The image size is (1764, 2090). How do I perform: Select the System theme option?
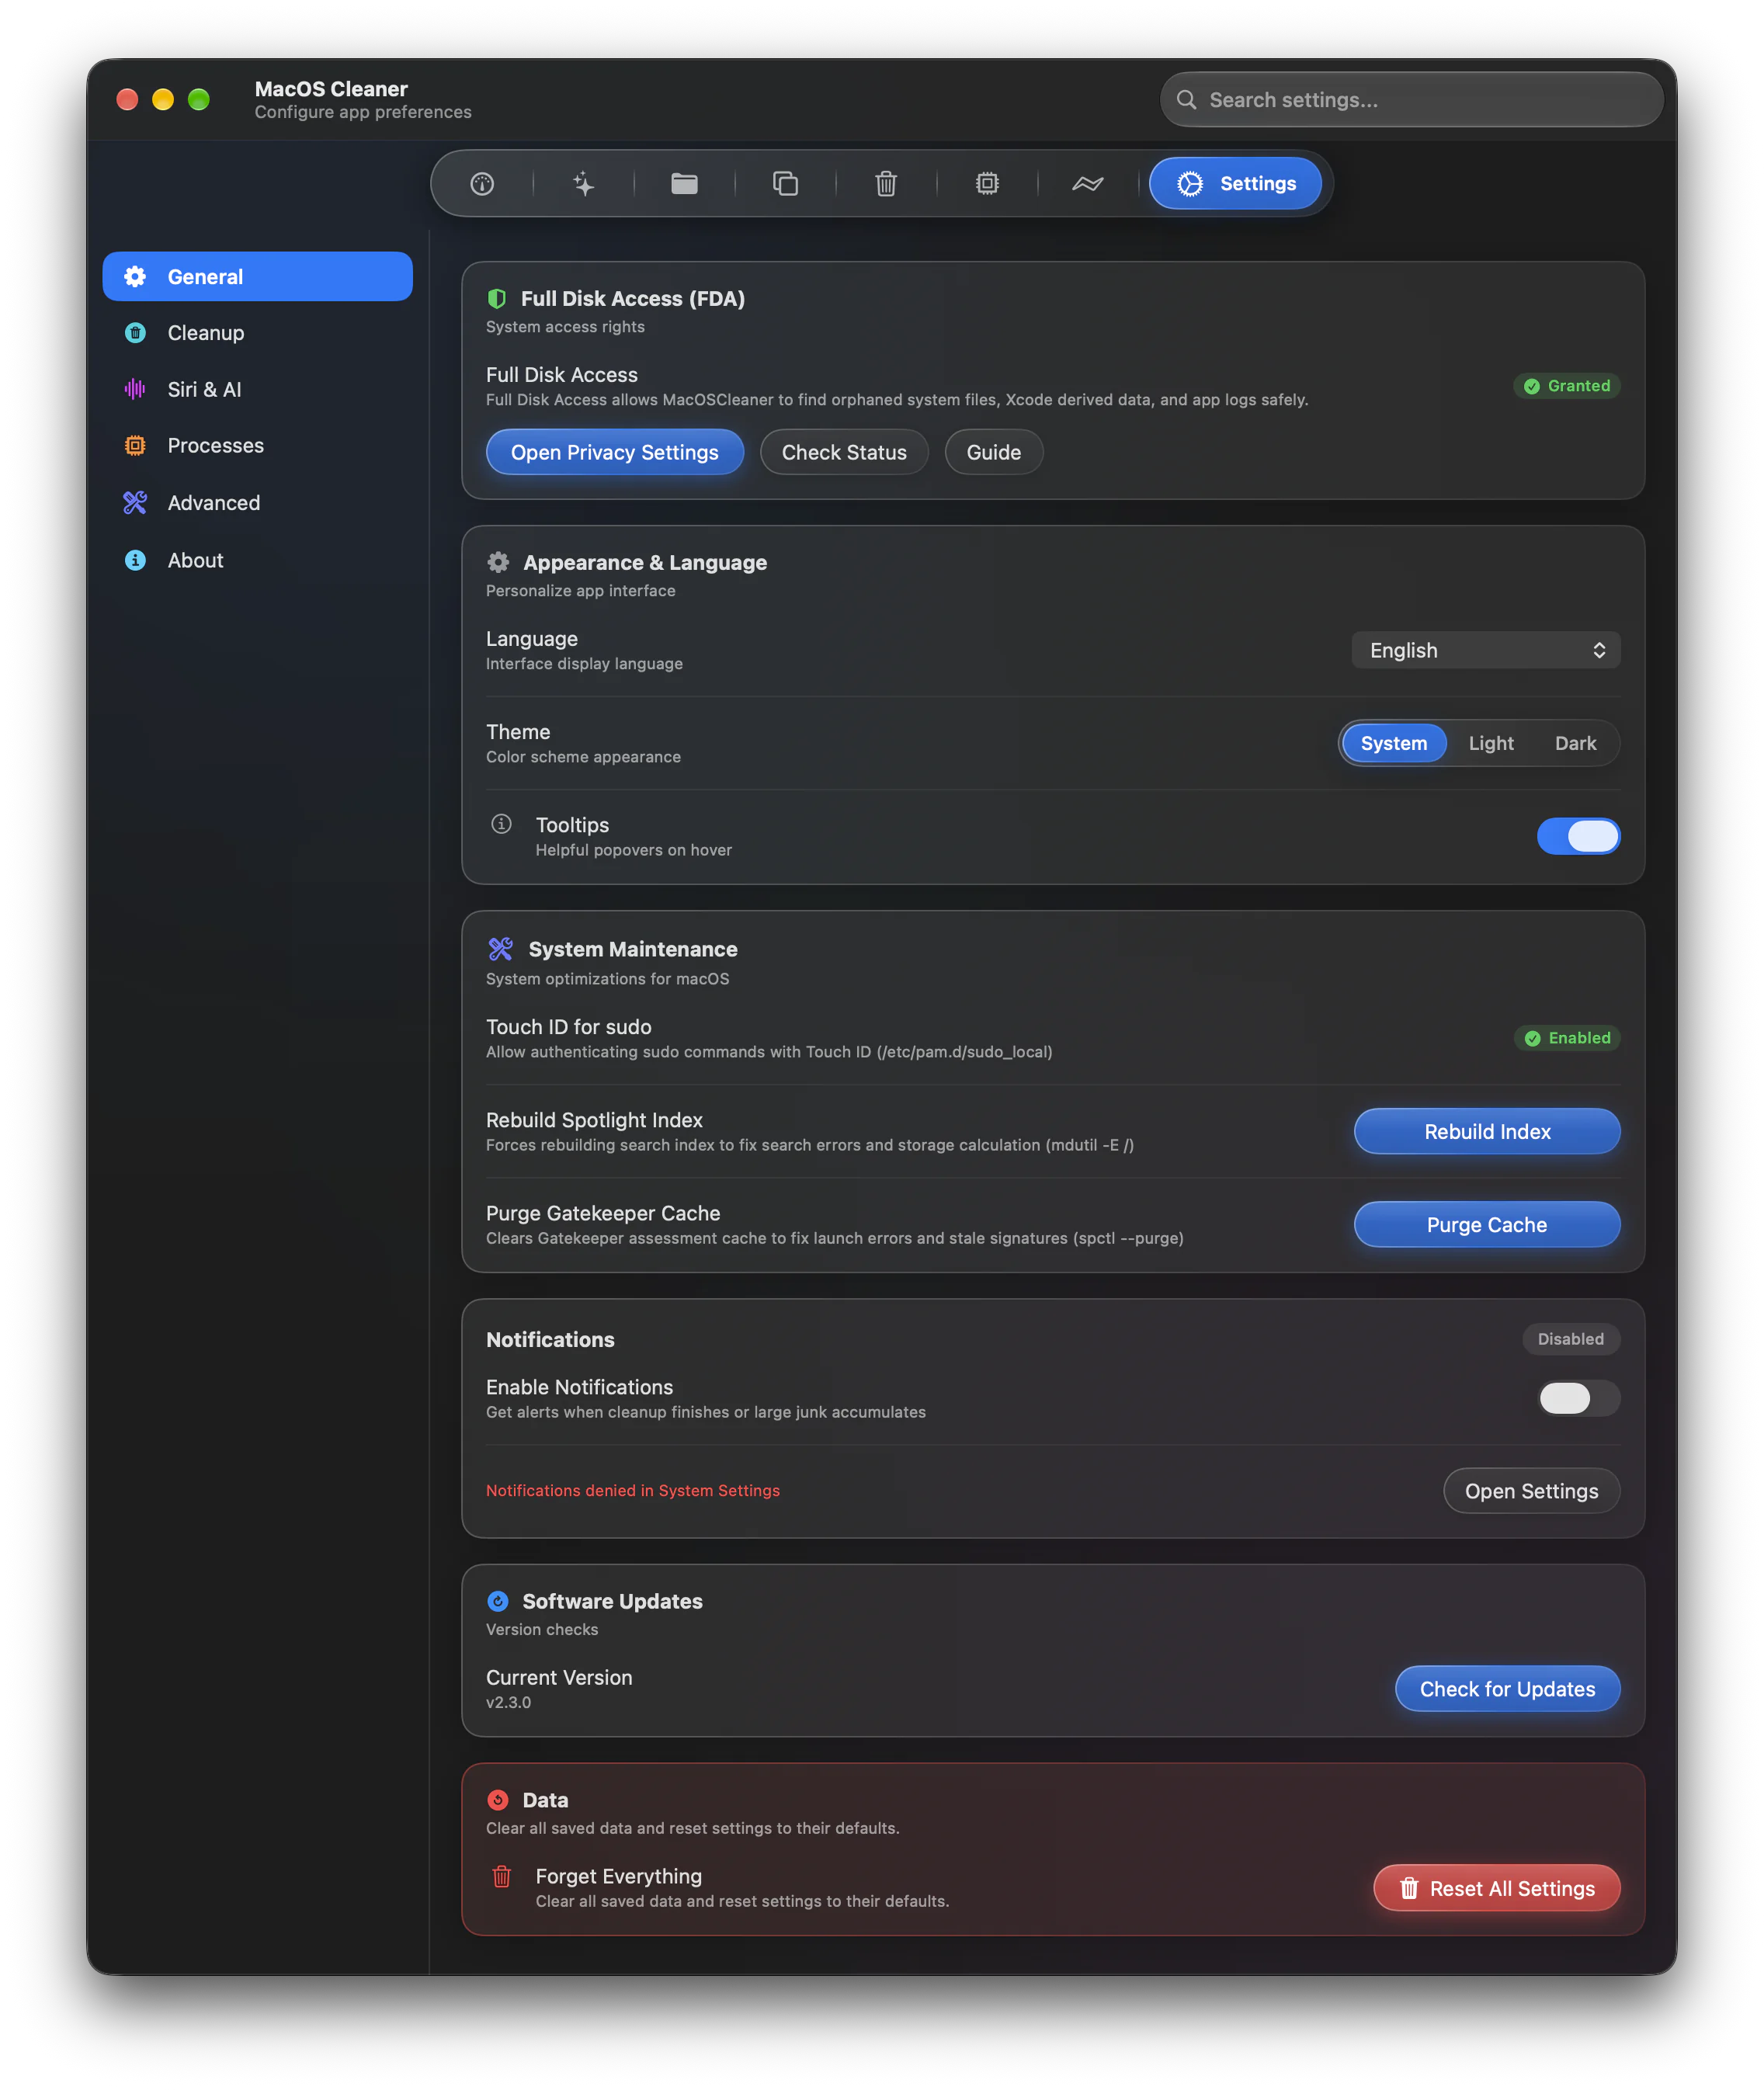1394,744
